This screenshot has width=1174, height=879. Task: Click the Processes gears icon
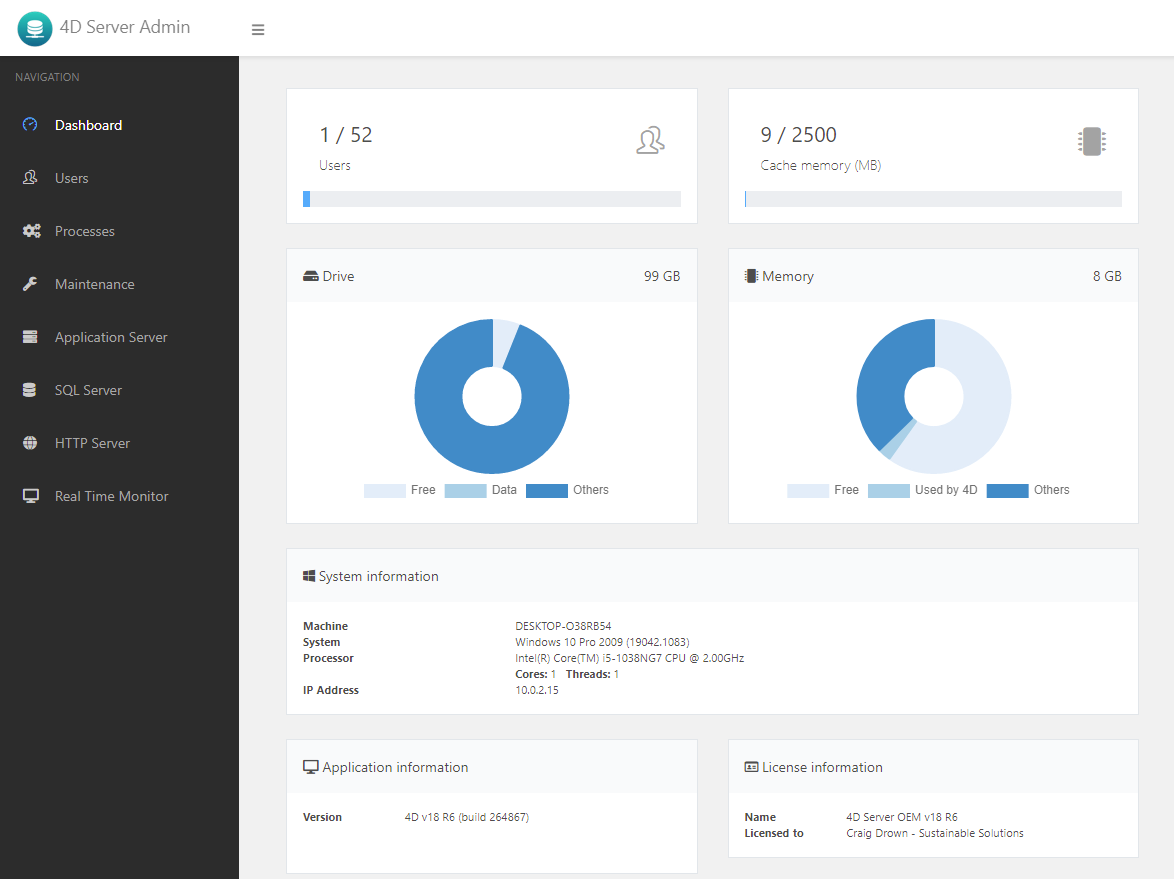31,231
